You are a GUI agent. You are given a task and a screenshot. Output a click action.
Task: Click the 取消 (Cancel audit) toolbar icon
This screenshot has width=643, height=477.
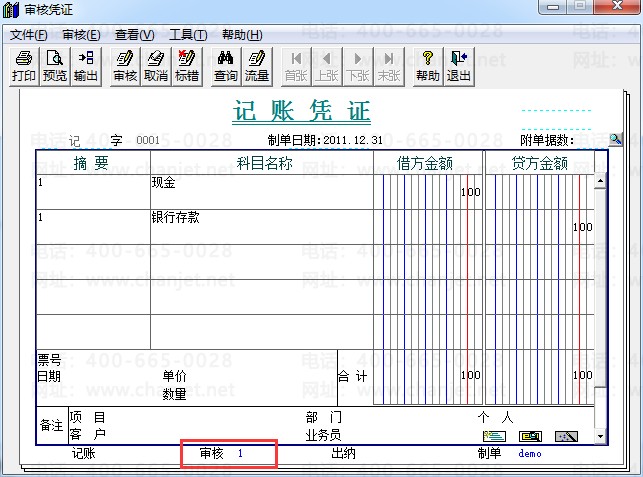pyautogui.click(x=156, y=66)
